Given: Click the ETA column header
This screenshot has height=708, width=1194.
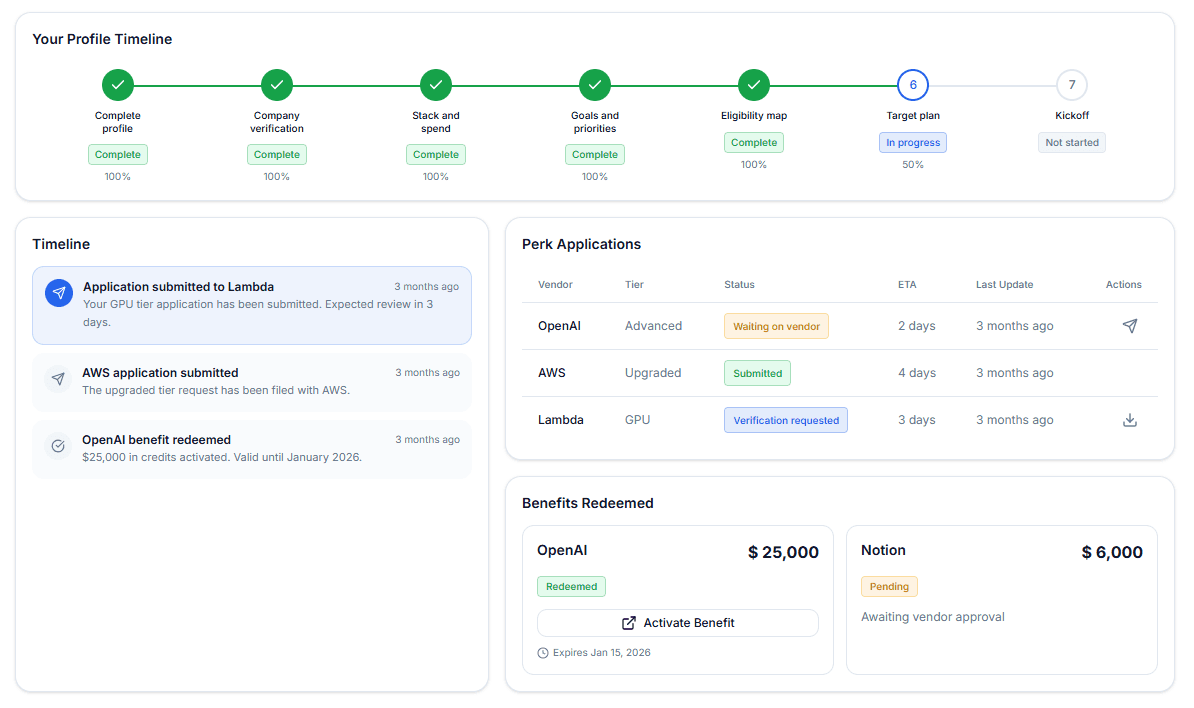Looking at the screenshot, I should pyautogui.click(x=907, y=285).
